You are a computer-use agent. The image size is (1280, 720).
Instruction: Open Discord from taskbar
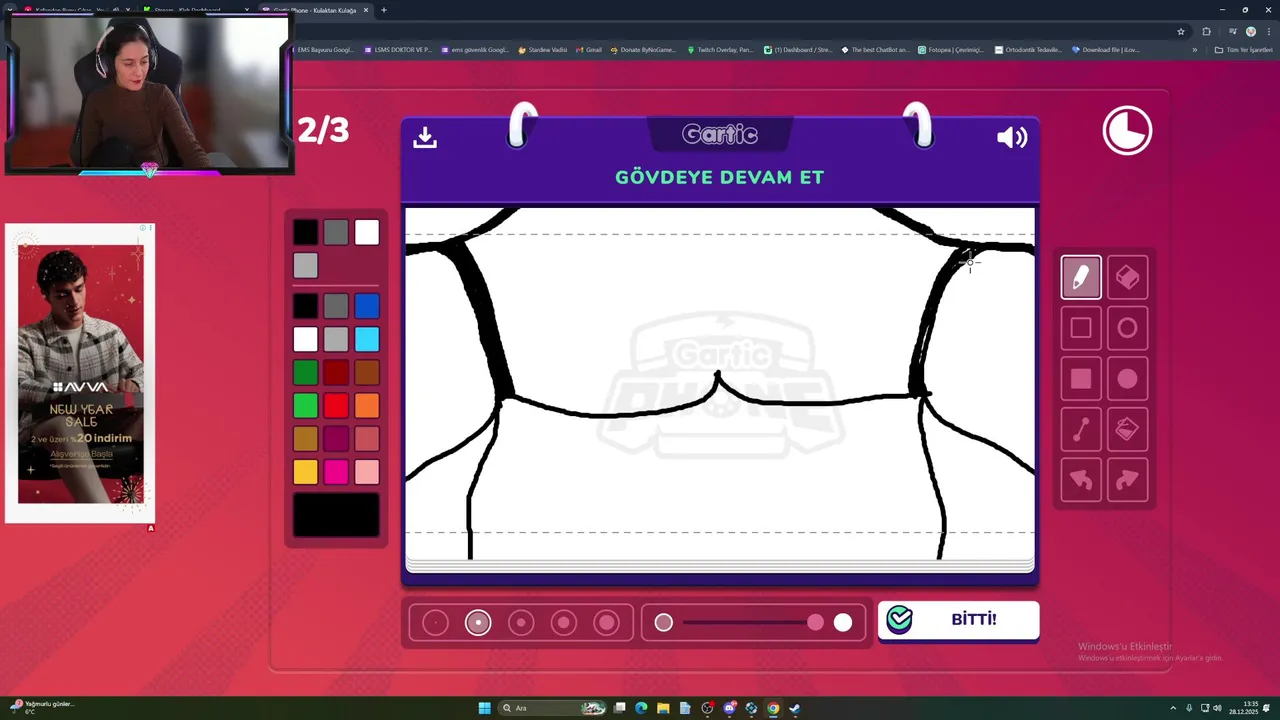click(x=729, y=708)
